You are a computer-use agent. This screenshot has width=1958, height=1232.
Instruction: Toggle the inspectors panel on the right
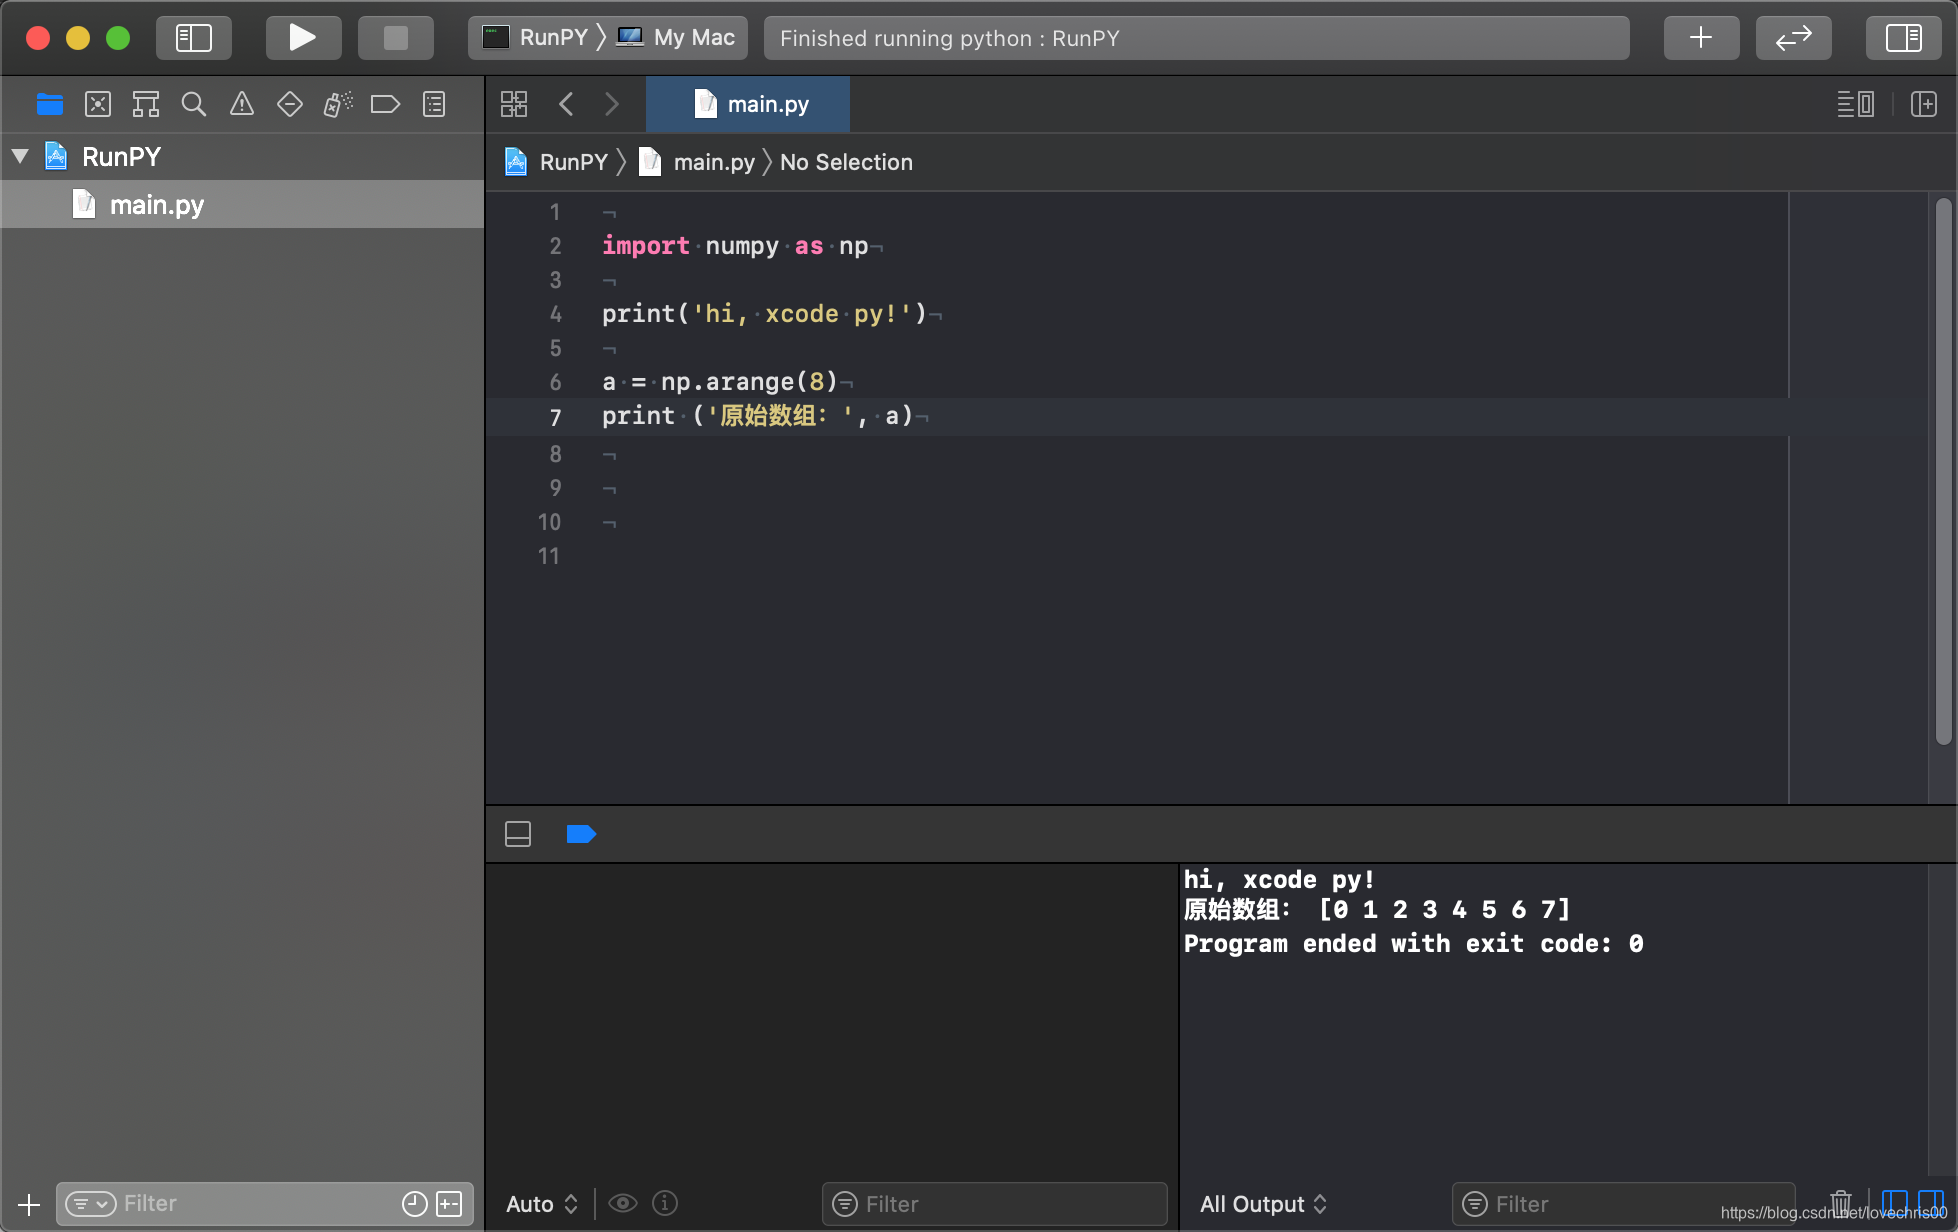coord(1903,38)
